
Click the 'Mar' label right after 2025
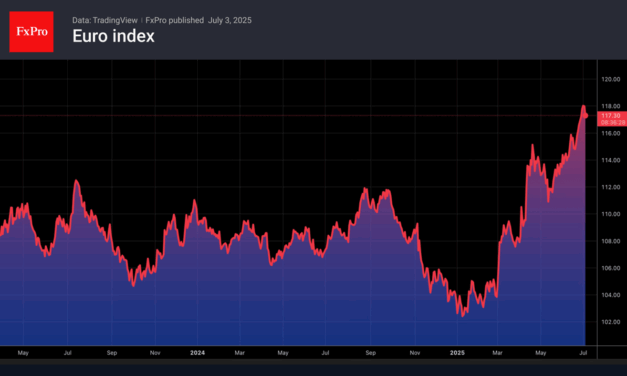[497, 353]
